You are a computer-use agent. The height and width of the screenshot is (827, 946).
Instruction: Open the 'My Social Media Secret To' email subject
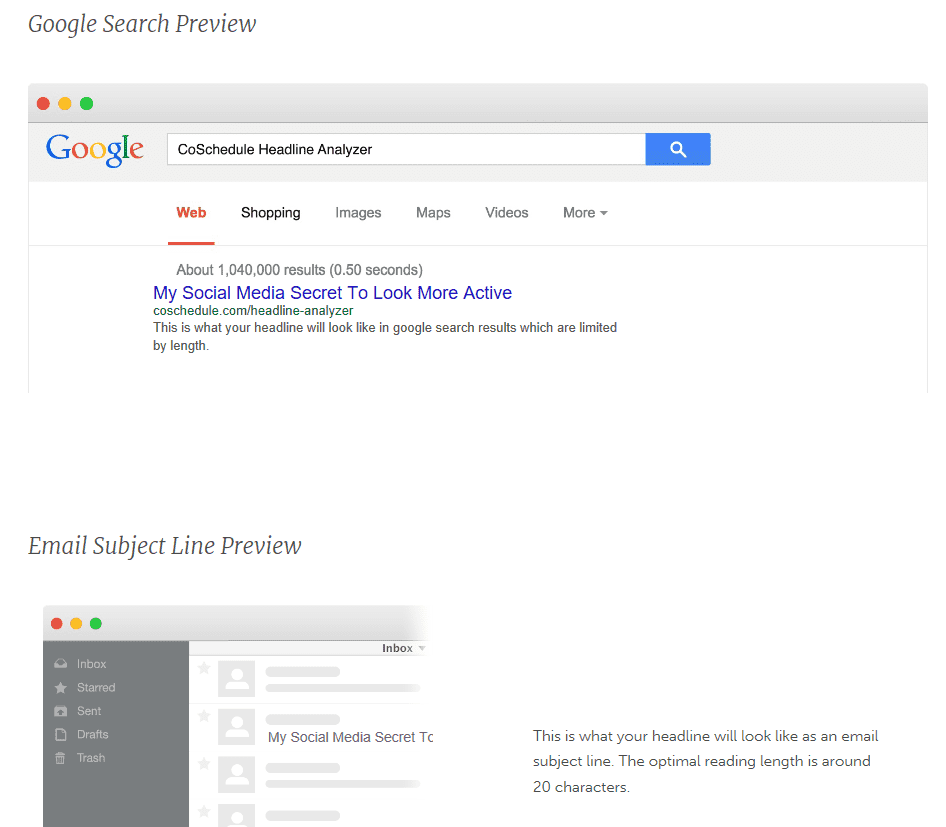[x=351, y=737]
